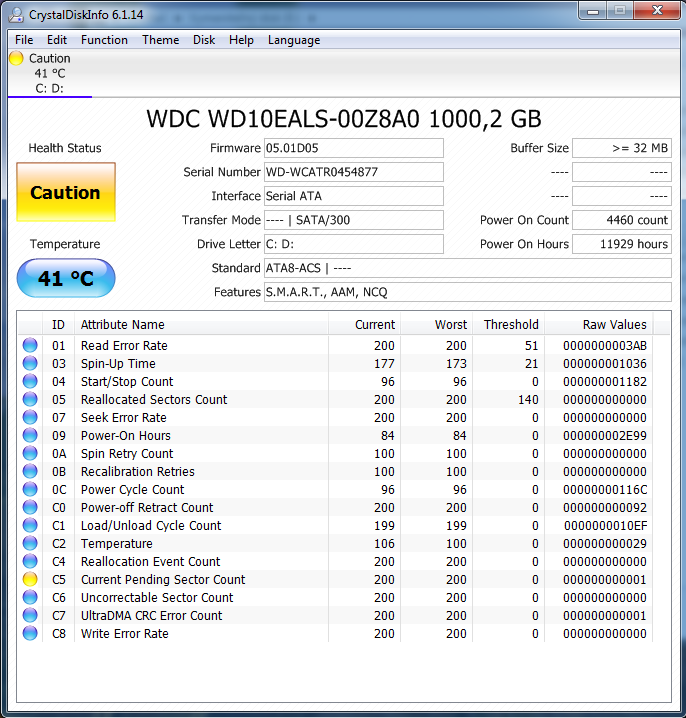The width and height of the screenshot is (686, 718).
Task: Click the status orb for Power-off Retract Count
Action: (x=30, y=507)
